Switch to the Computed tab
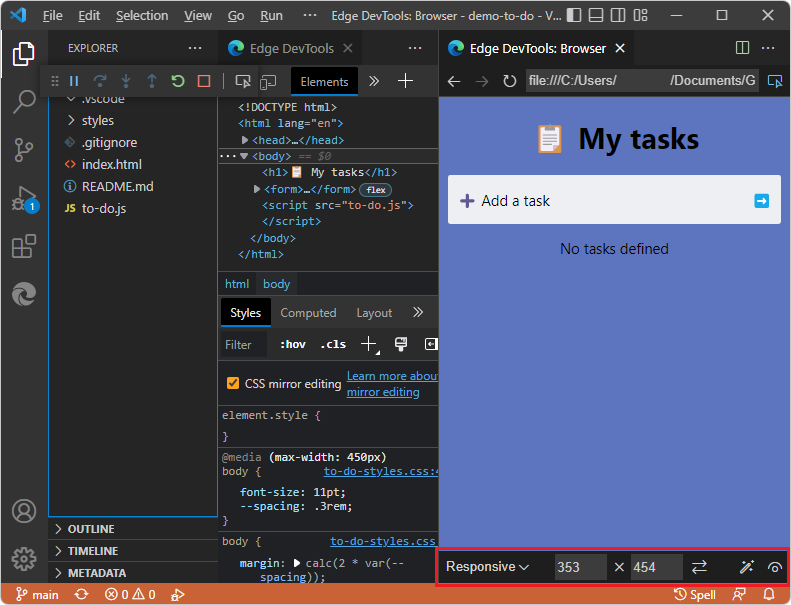The width and height of the screenshot is (791, 605). pyautogui.click(x=308, y=313)
